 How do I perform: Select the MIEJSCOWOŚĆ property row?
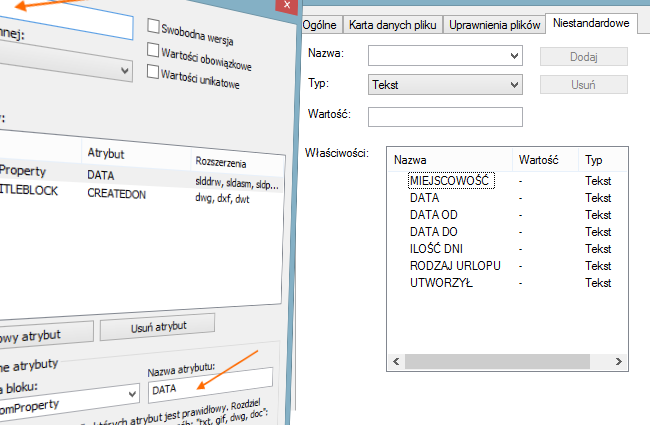coord(508,181)
